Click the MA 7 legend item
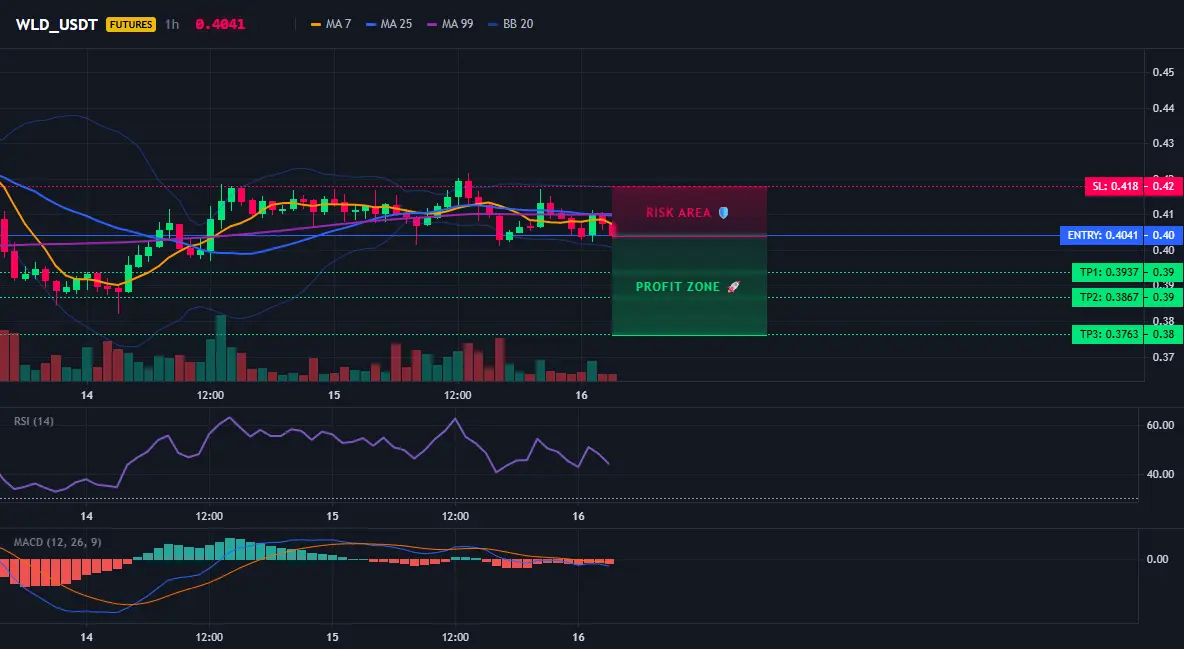This screenshot has width=1184, height=649. coord(331,24)
